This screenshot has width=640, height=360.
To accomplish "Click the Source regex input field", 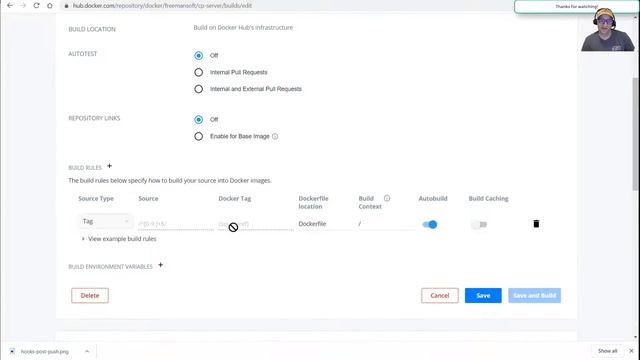I will point(176,224).
